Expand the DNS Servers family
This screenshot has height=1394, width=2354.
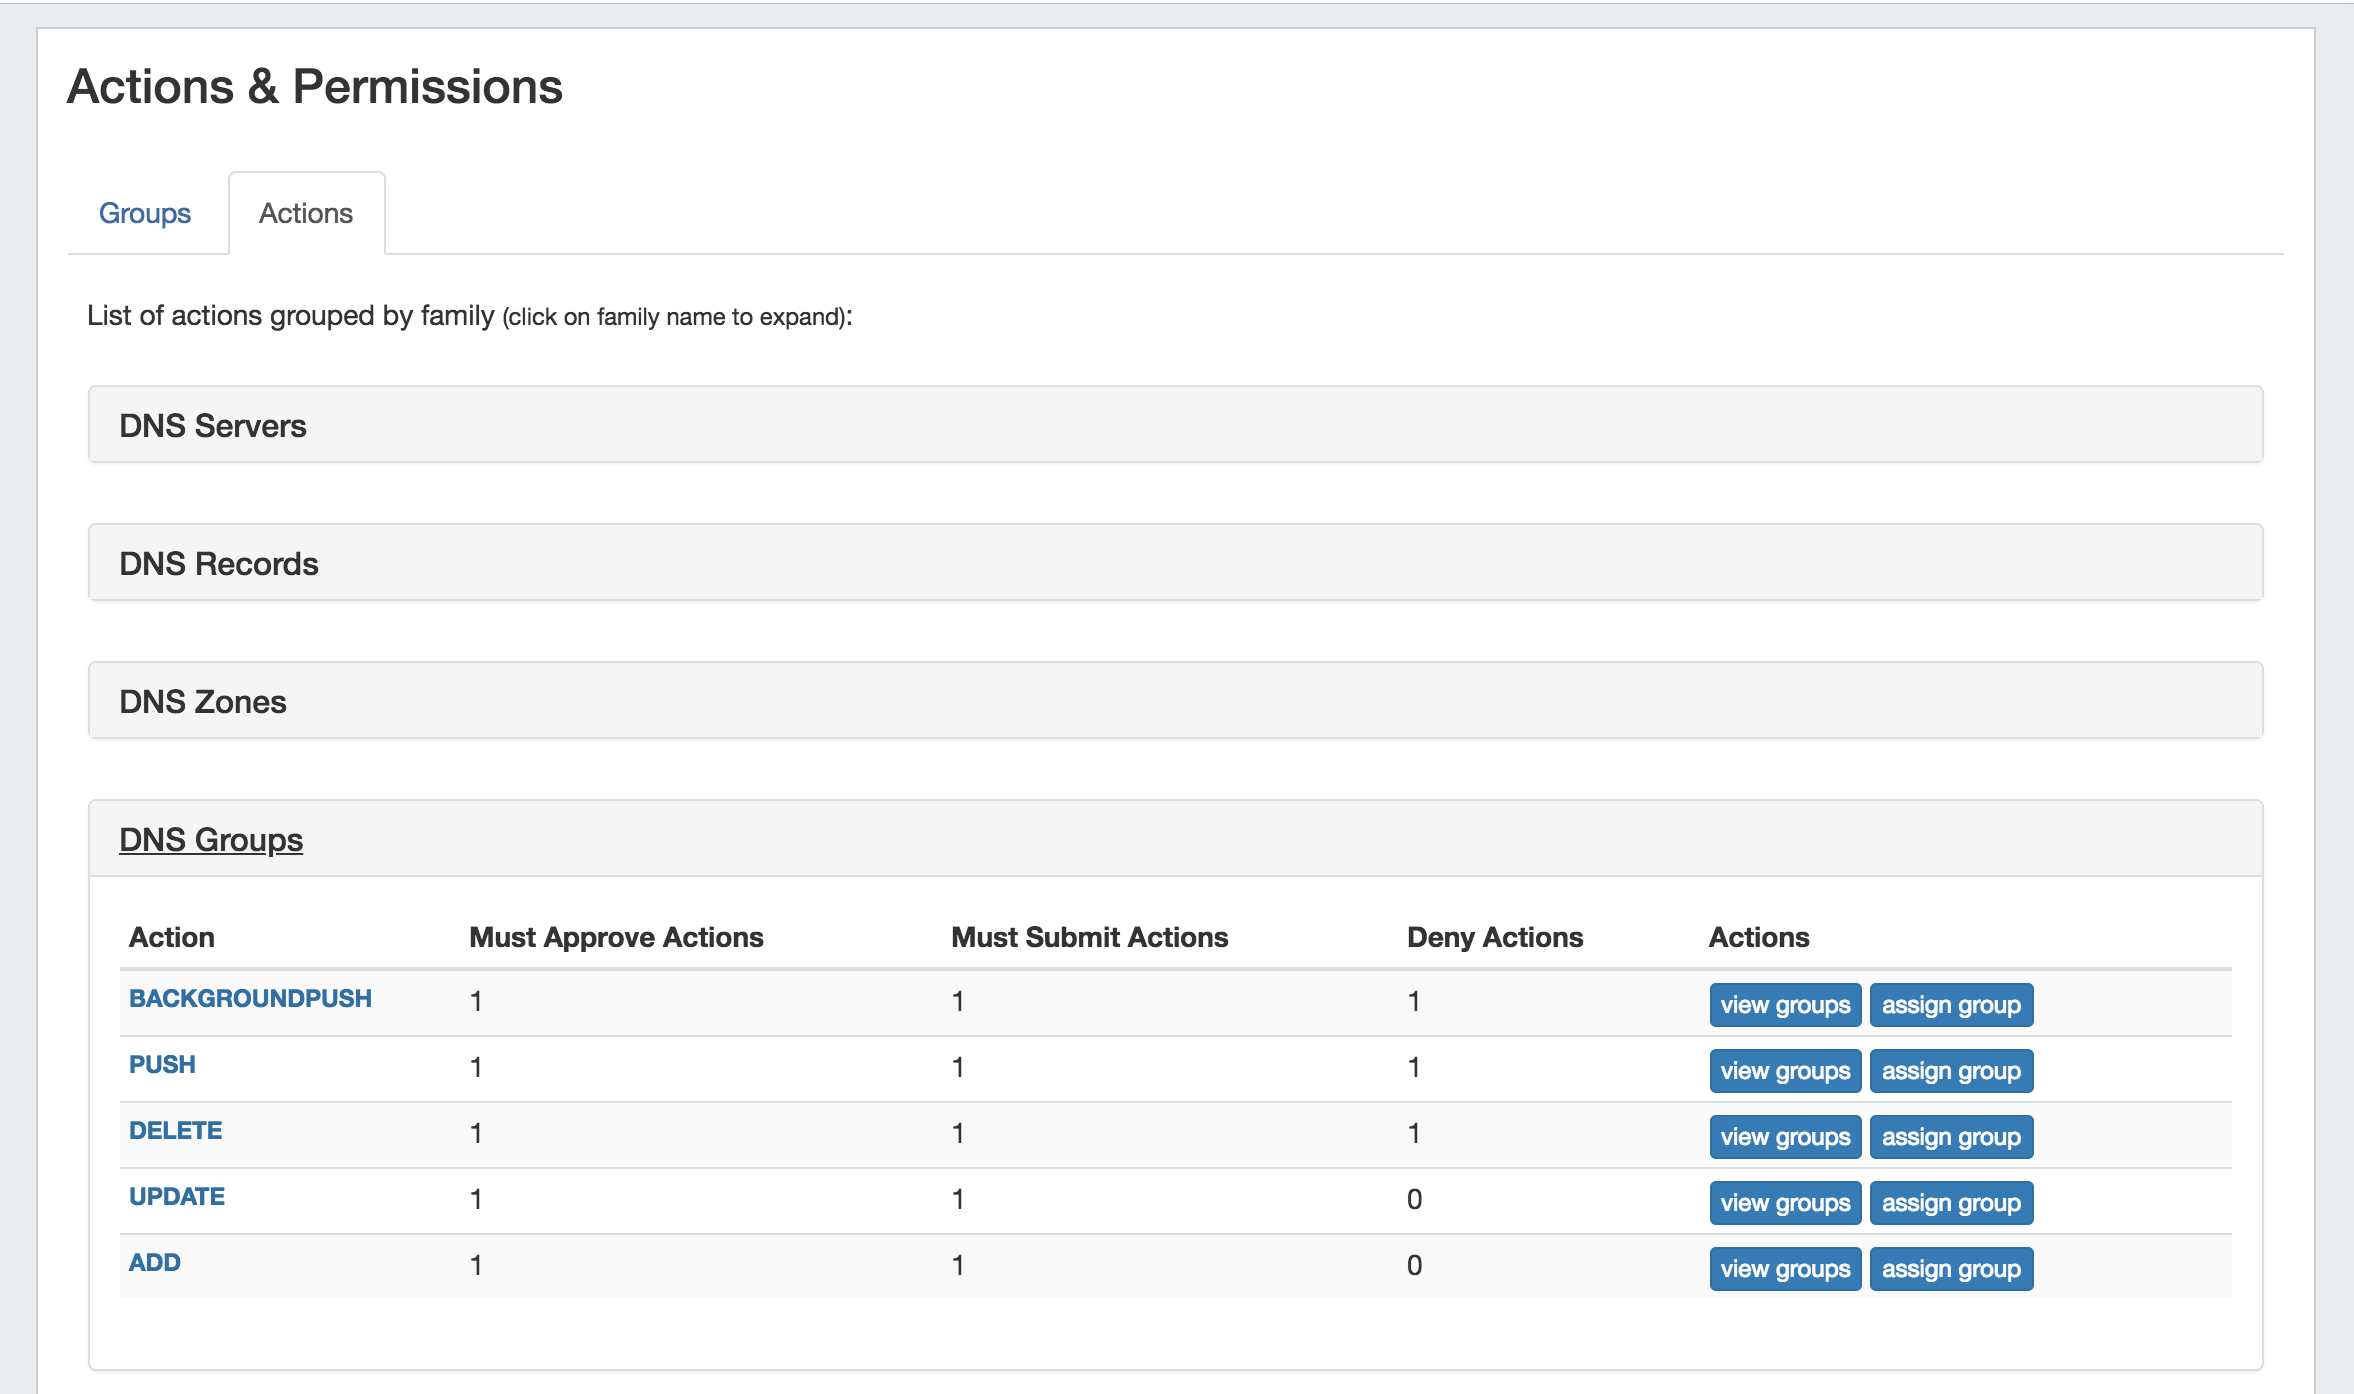click(x=213, y=426)
